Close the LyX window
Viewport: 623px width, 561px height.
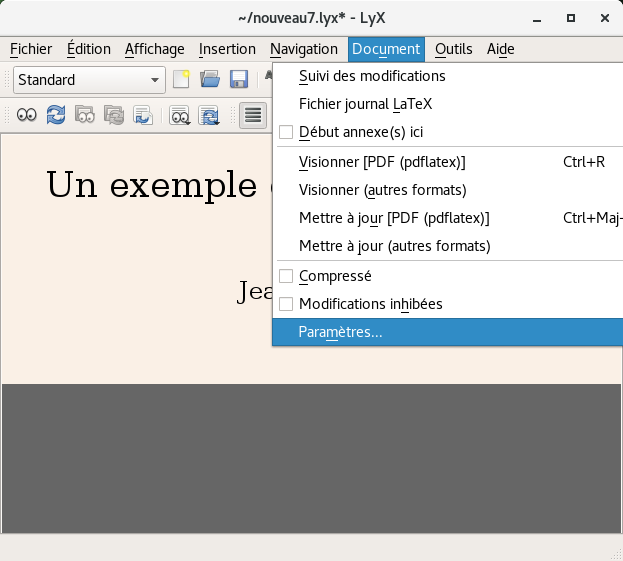tap(605, 18)
